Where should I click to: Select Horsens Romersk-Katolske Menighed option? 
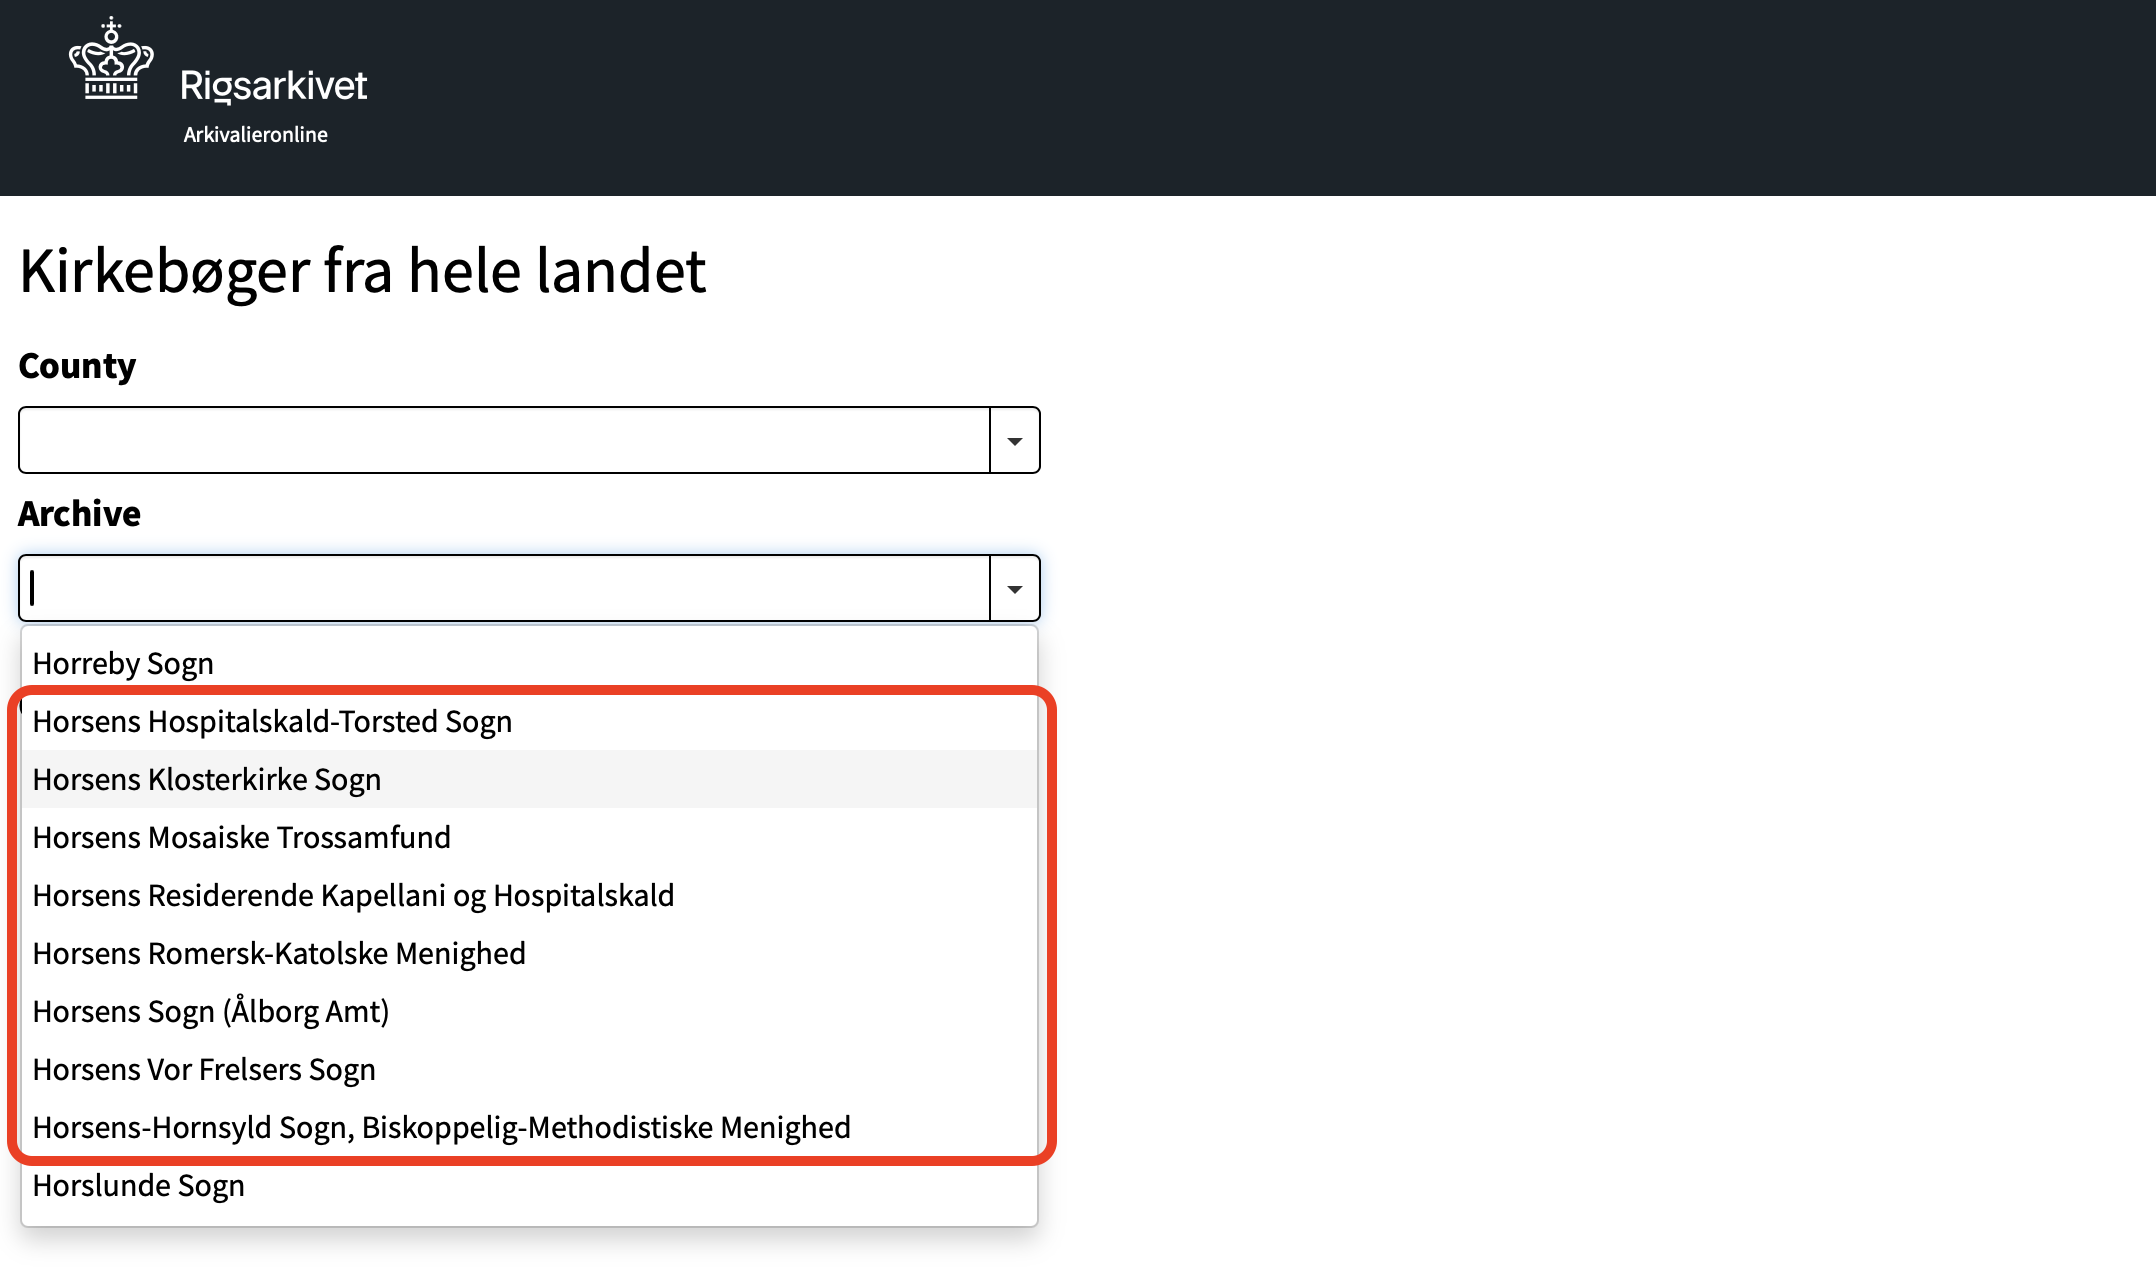(x=529, y=953)
